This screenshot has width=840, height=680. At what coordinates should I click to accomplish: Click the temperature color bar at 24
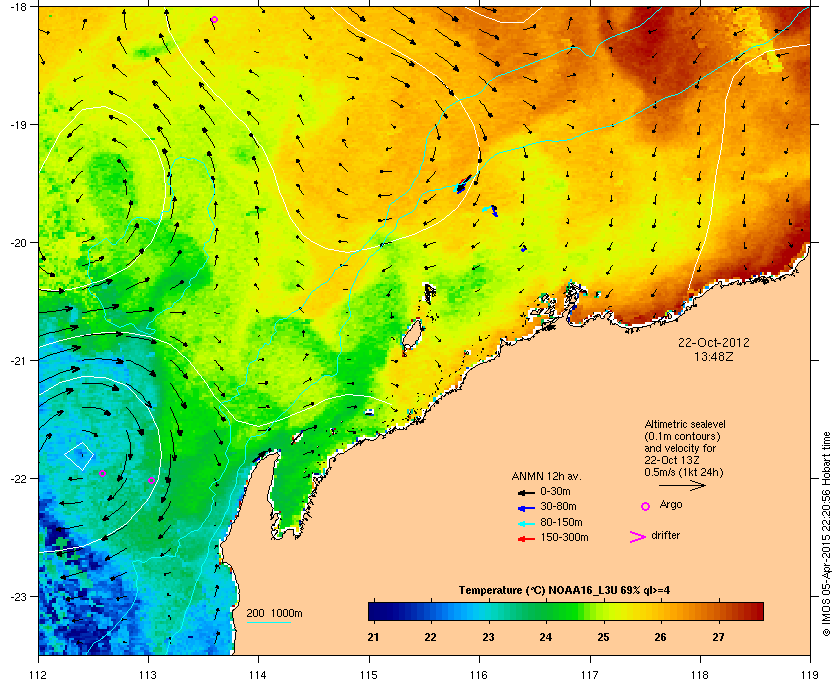545,611
